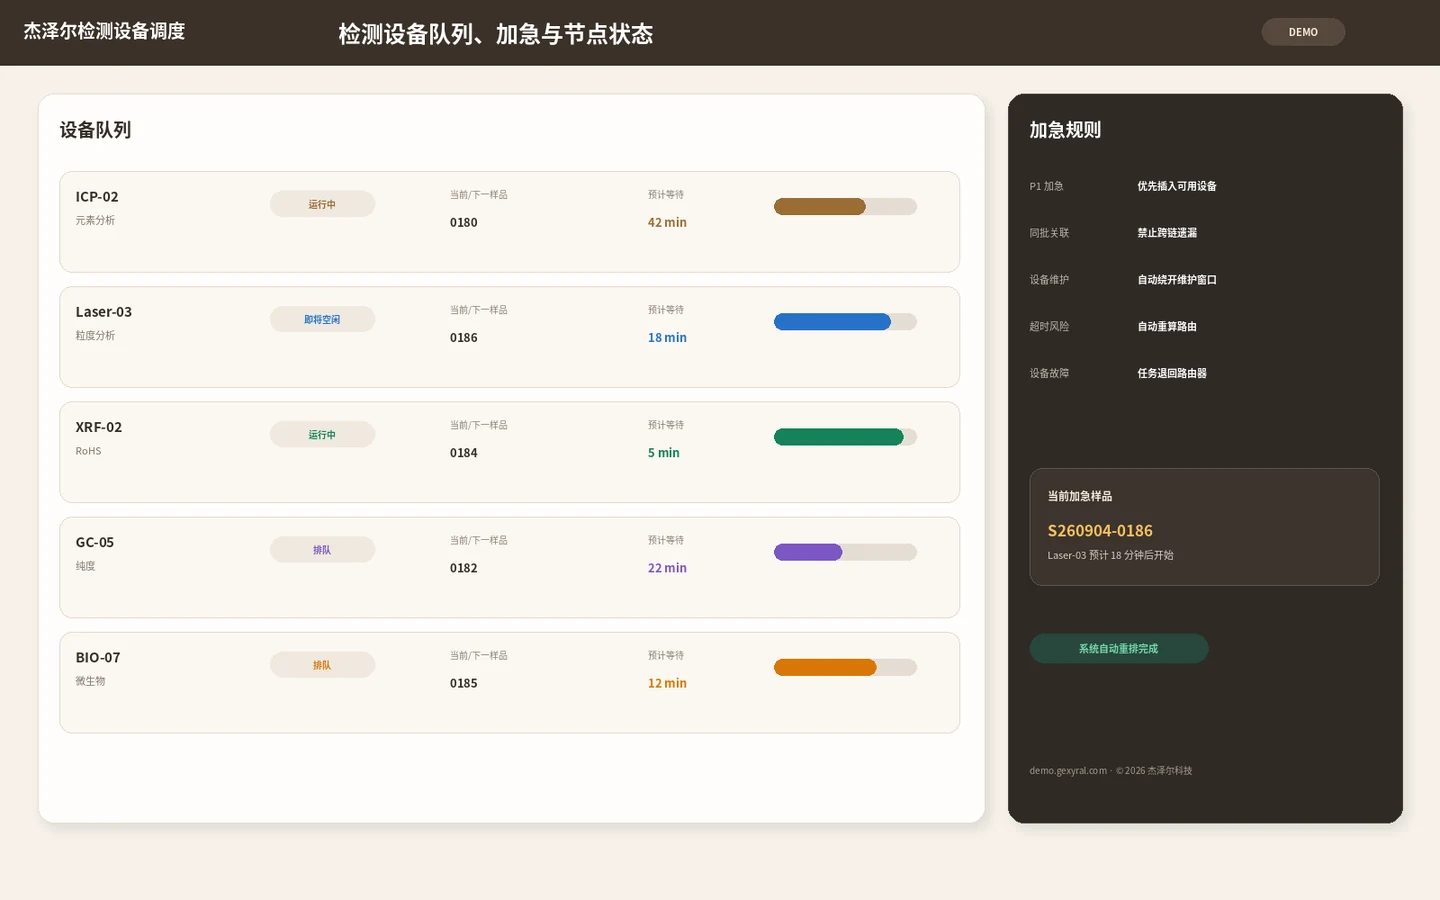Select the 排队 badge in the GC-05 row

(322, 550)
